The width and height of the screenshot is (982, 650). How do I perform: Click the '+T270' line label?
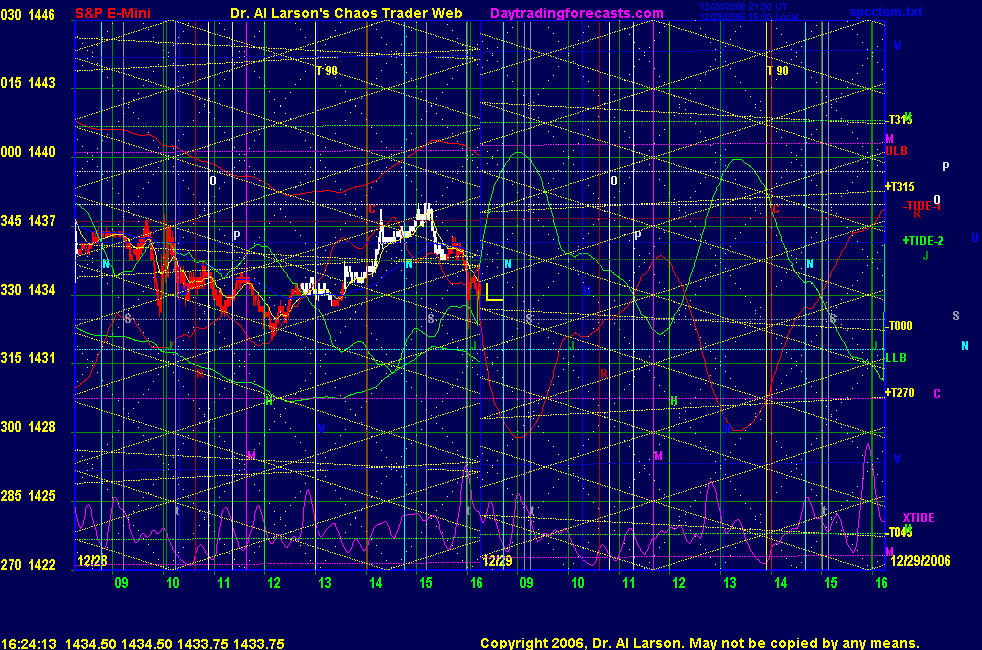[900, 393]
